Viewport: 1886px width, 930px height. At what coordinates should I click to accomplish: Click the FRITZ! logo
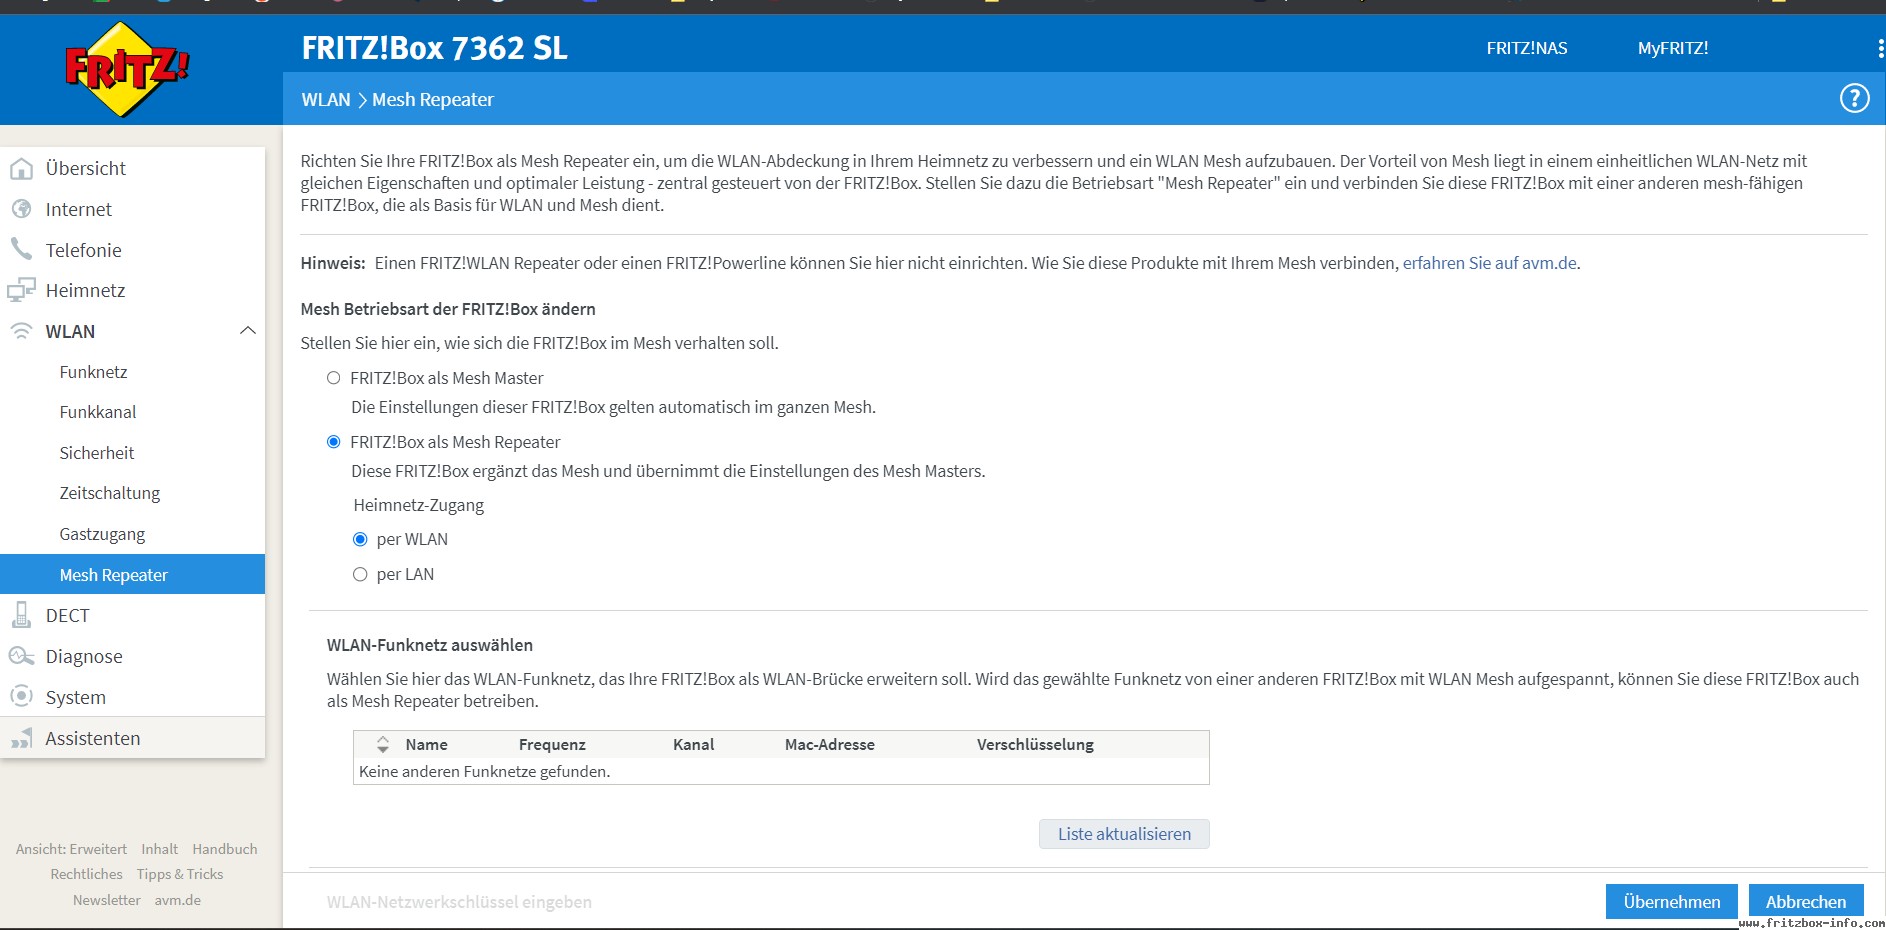127,69
